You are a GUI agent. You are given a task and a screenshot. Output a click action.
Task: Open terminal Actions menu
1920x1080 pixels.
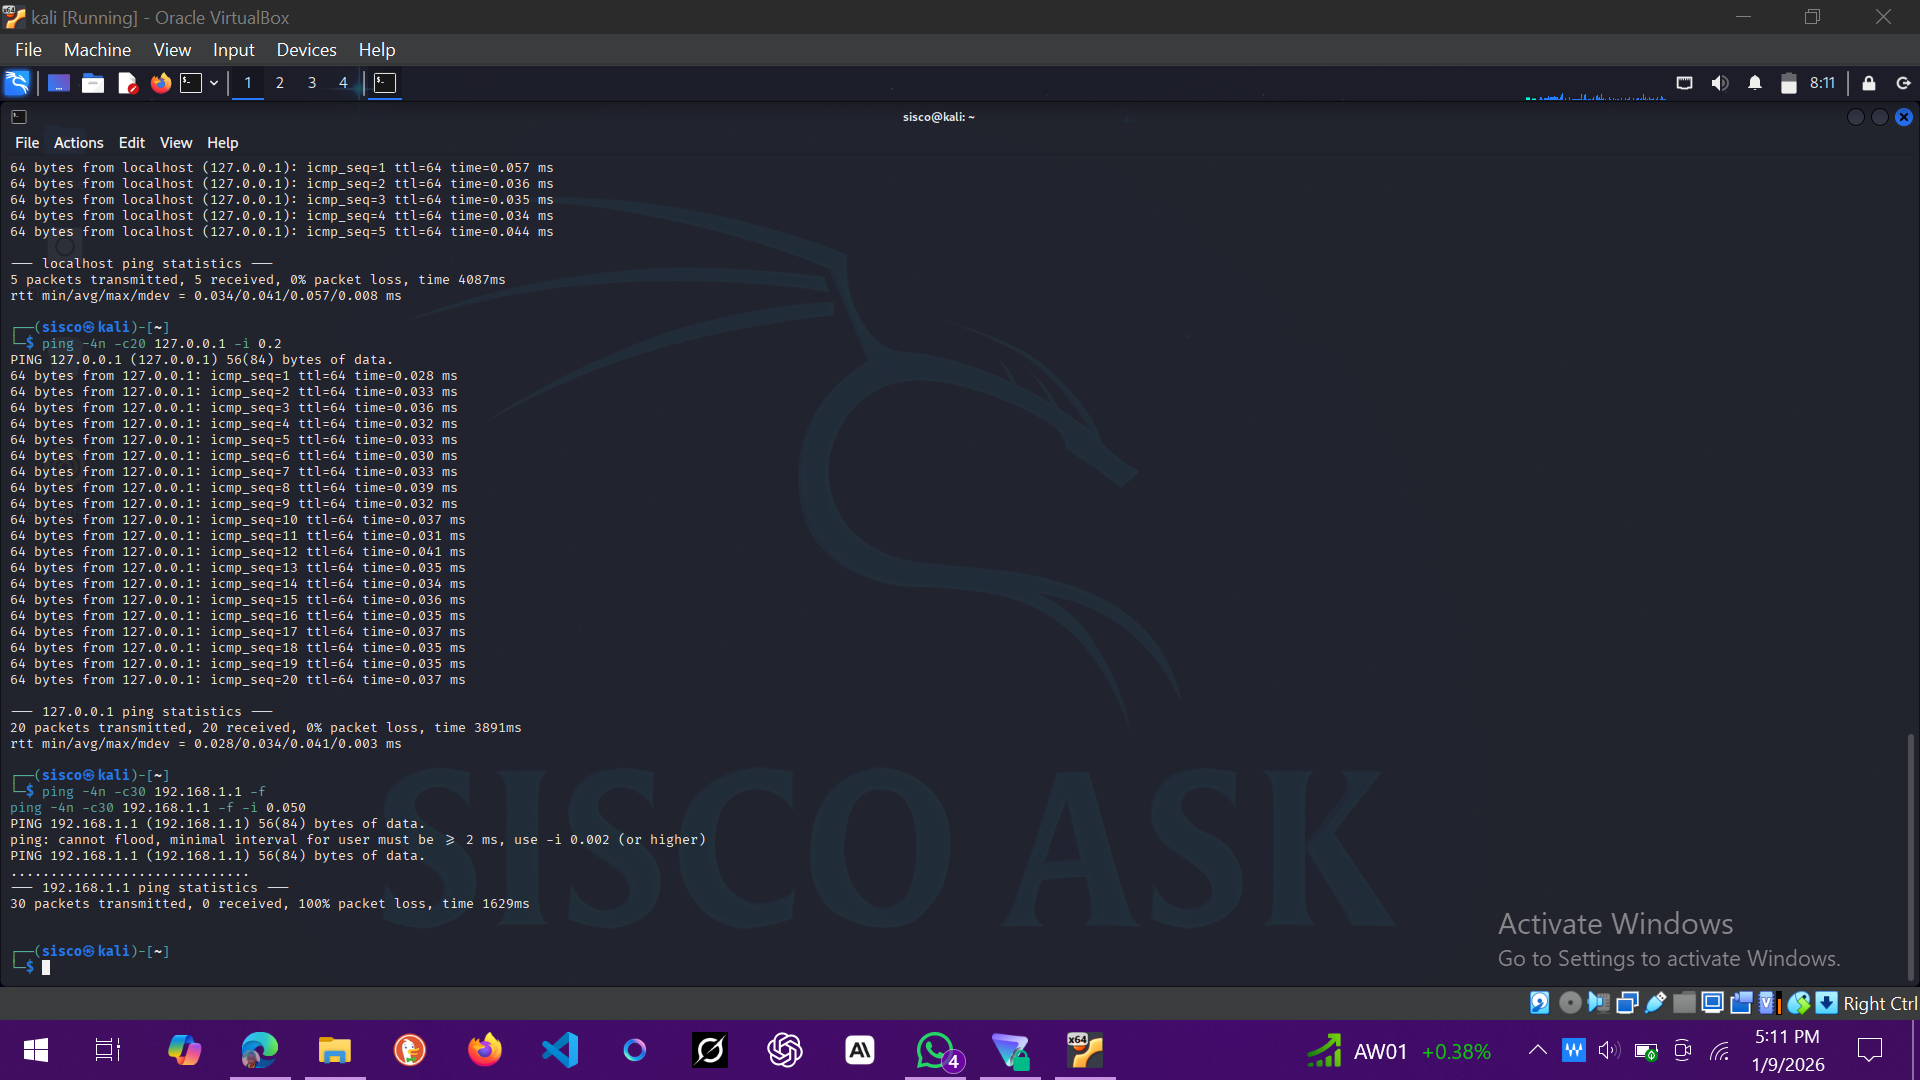pyautogui.click(x=78, y=143)
